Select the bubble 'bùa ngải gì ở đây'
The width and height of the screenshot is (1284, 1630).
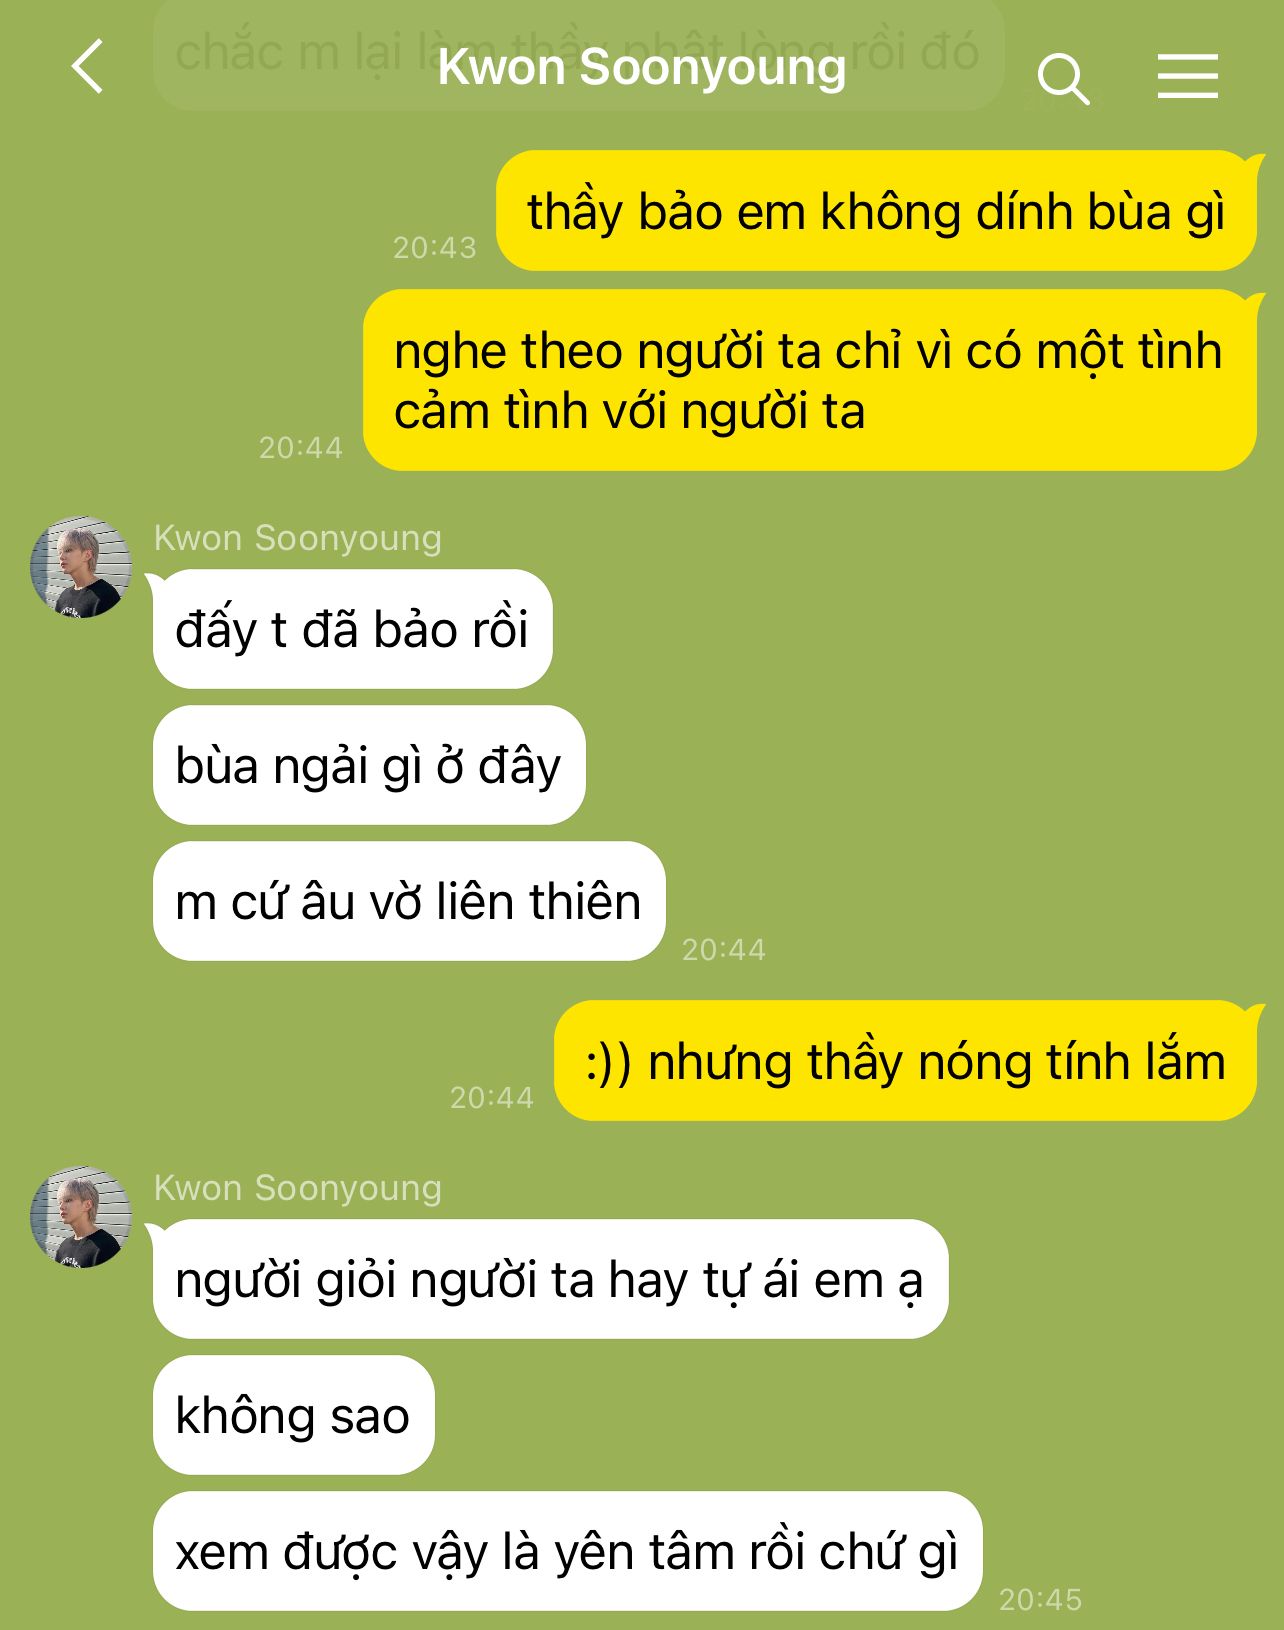tap(369, 765)
